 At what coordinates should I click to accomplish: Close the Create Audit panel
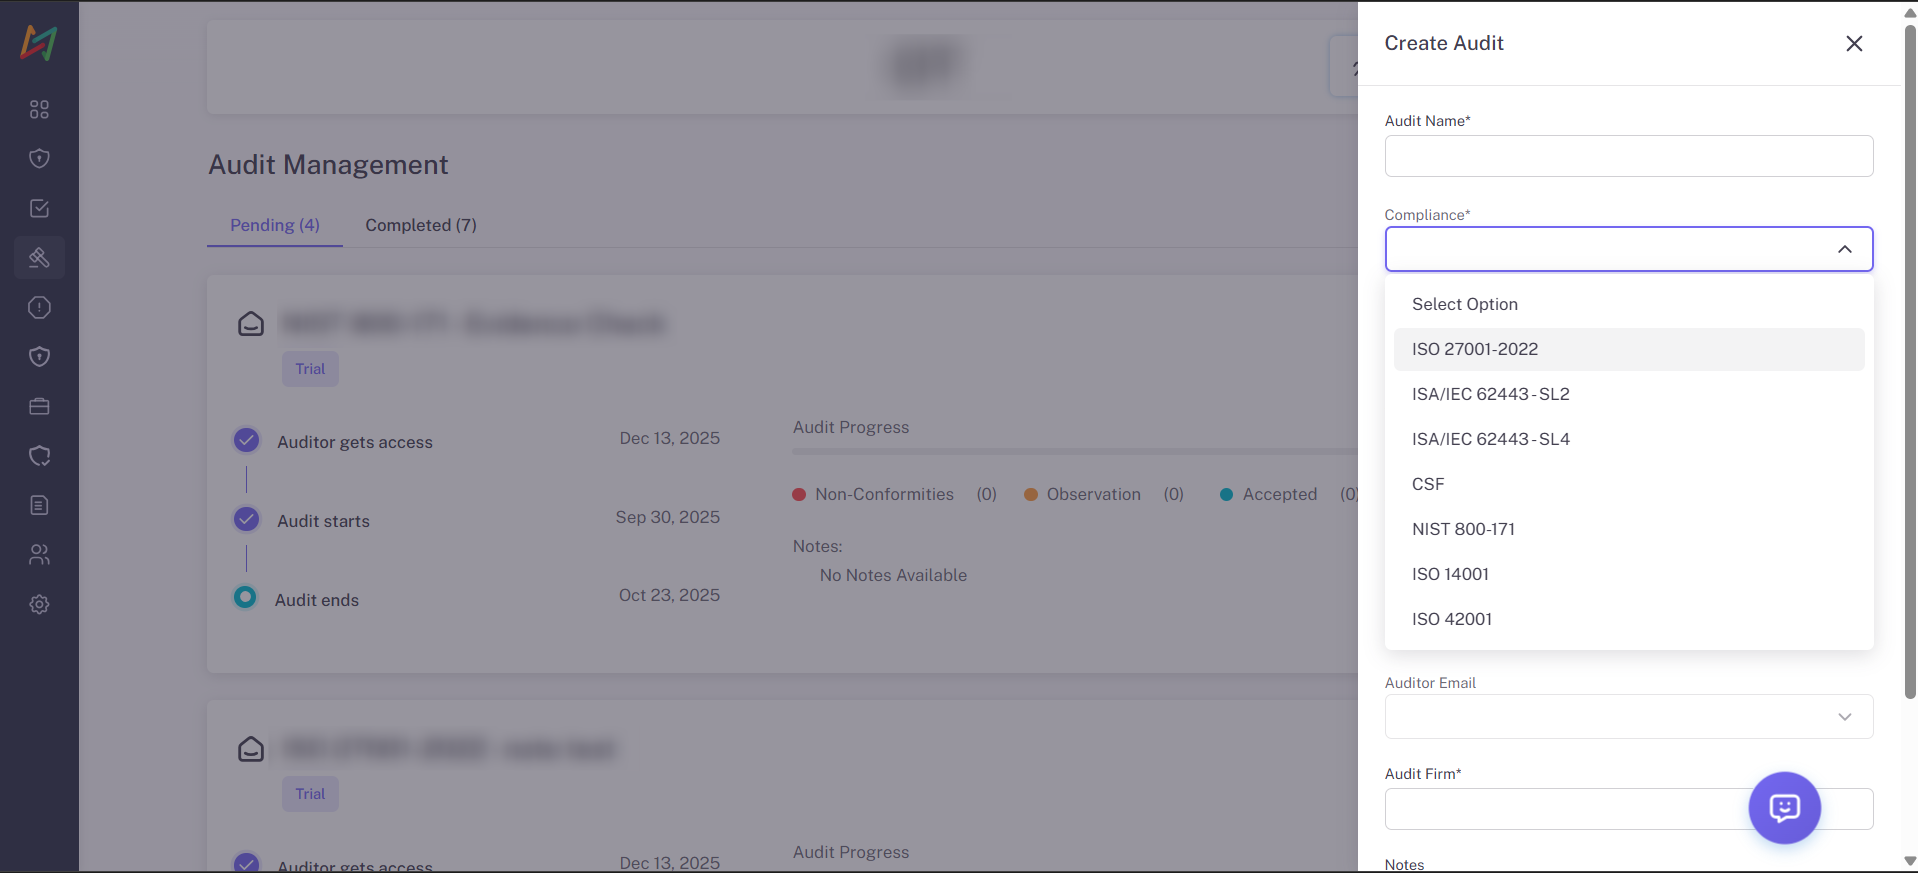1853,43
